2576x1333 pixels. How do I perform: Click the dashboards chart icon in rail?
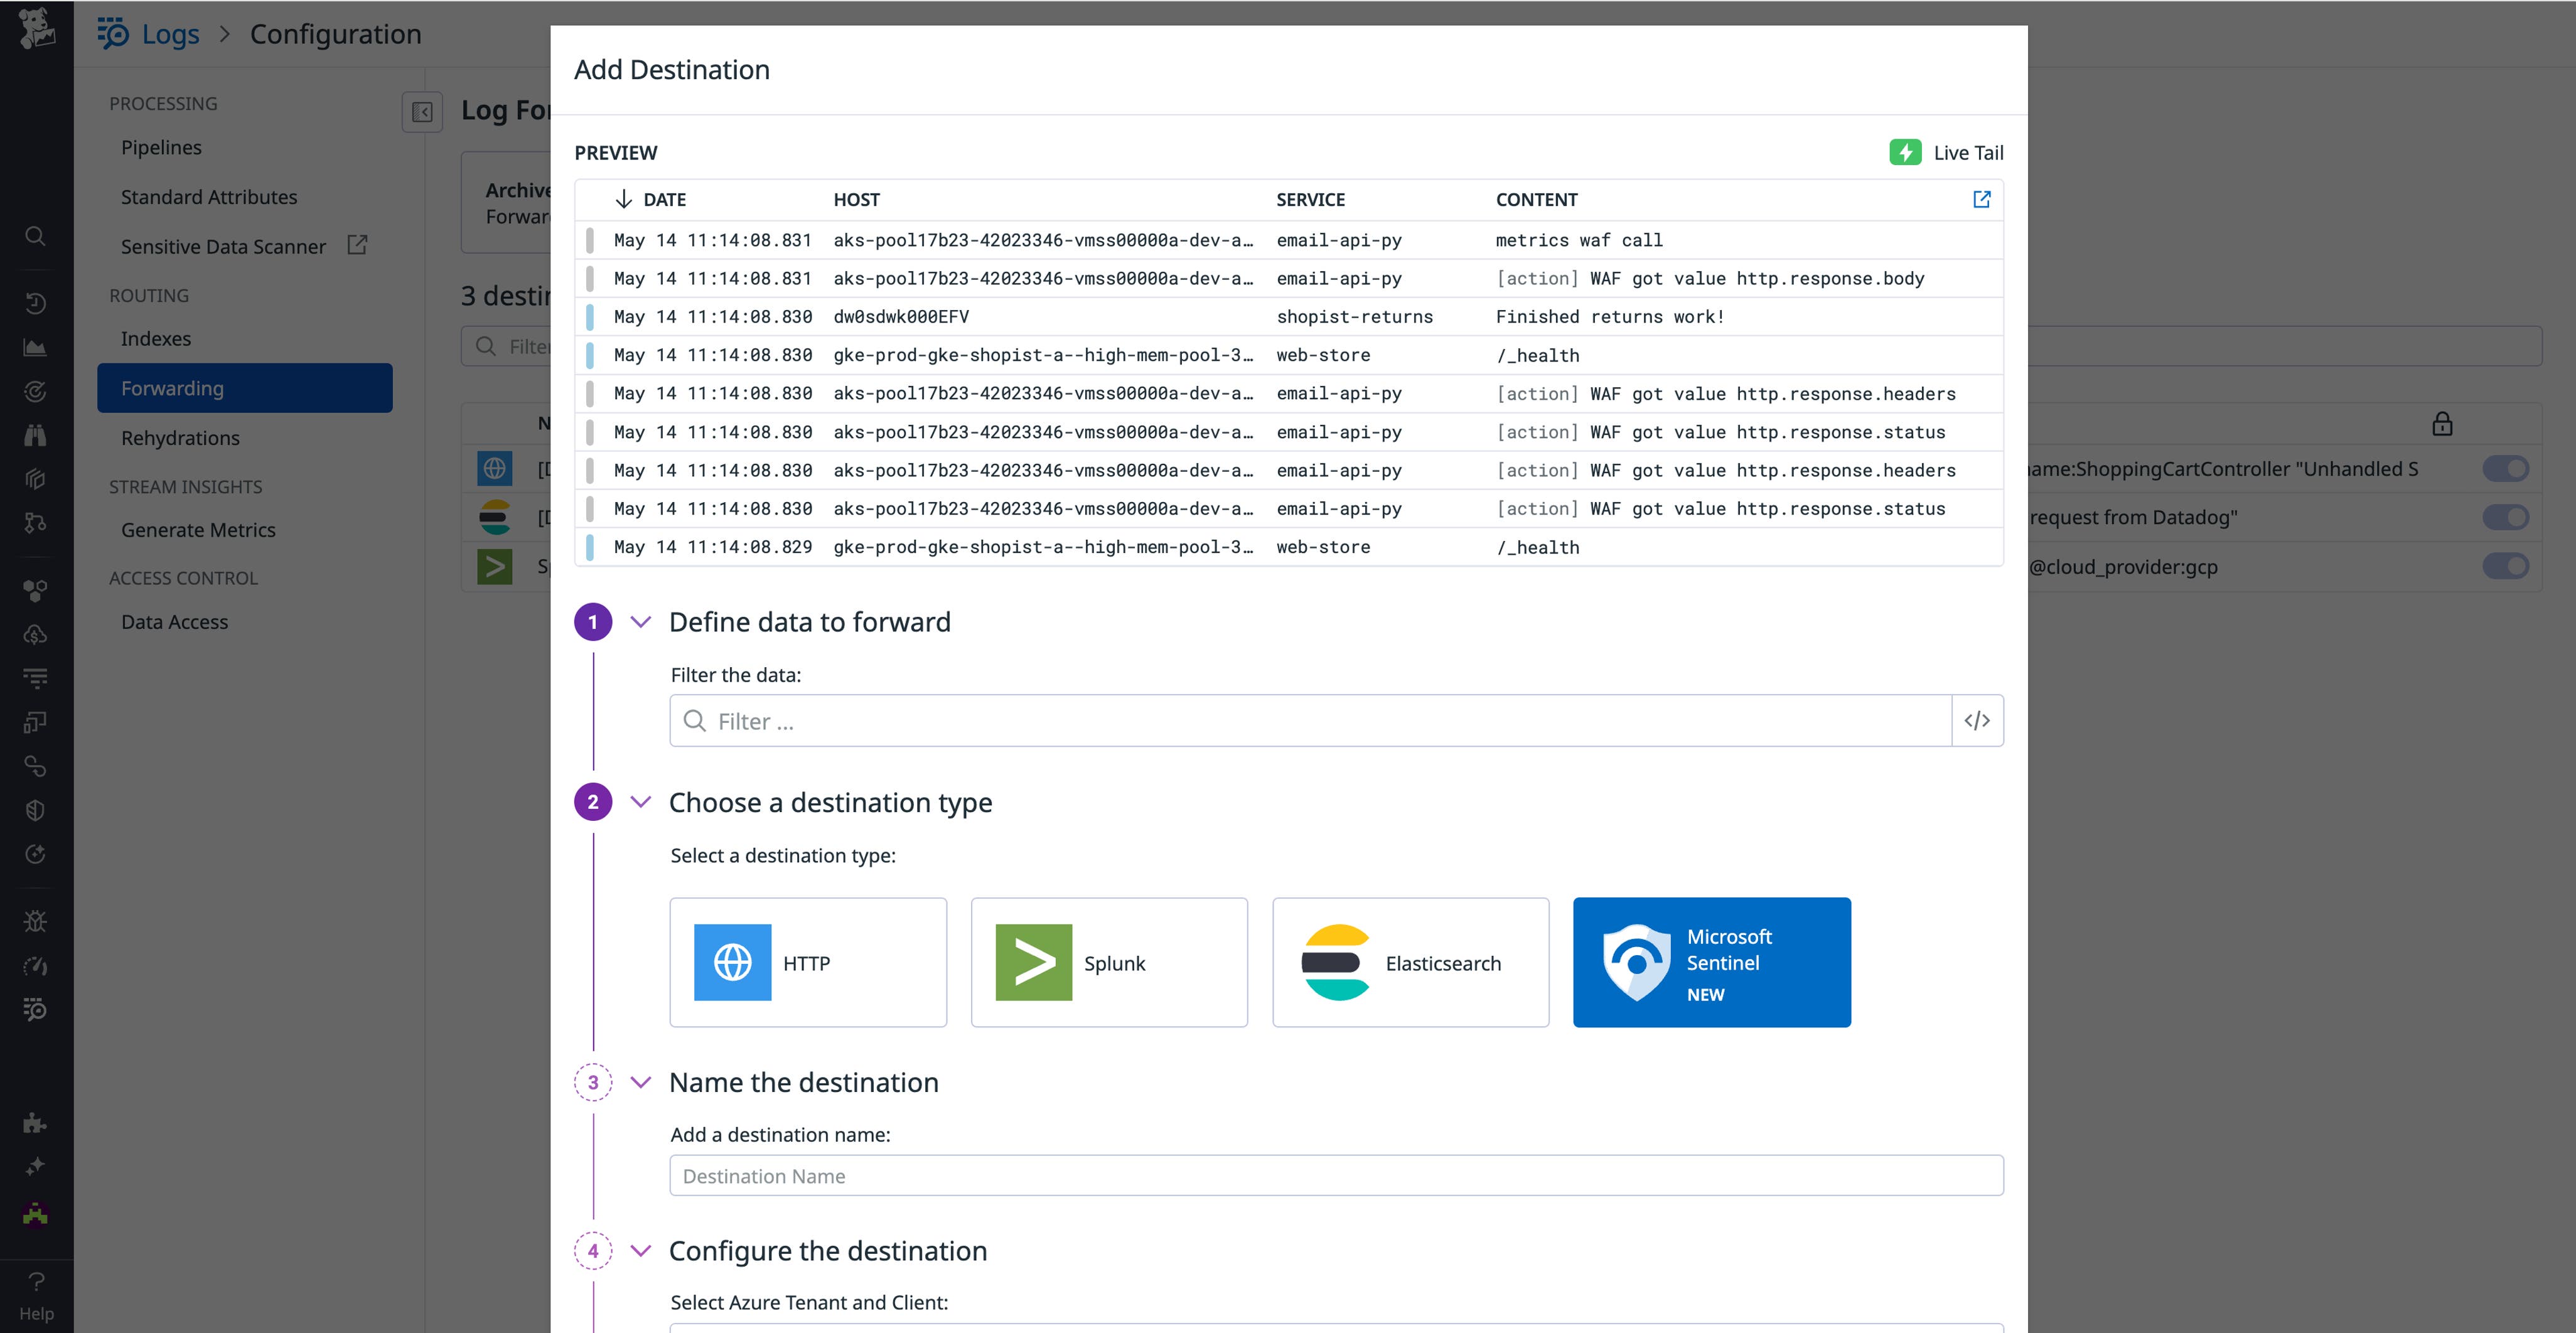[35, 347]
